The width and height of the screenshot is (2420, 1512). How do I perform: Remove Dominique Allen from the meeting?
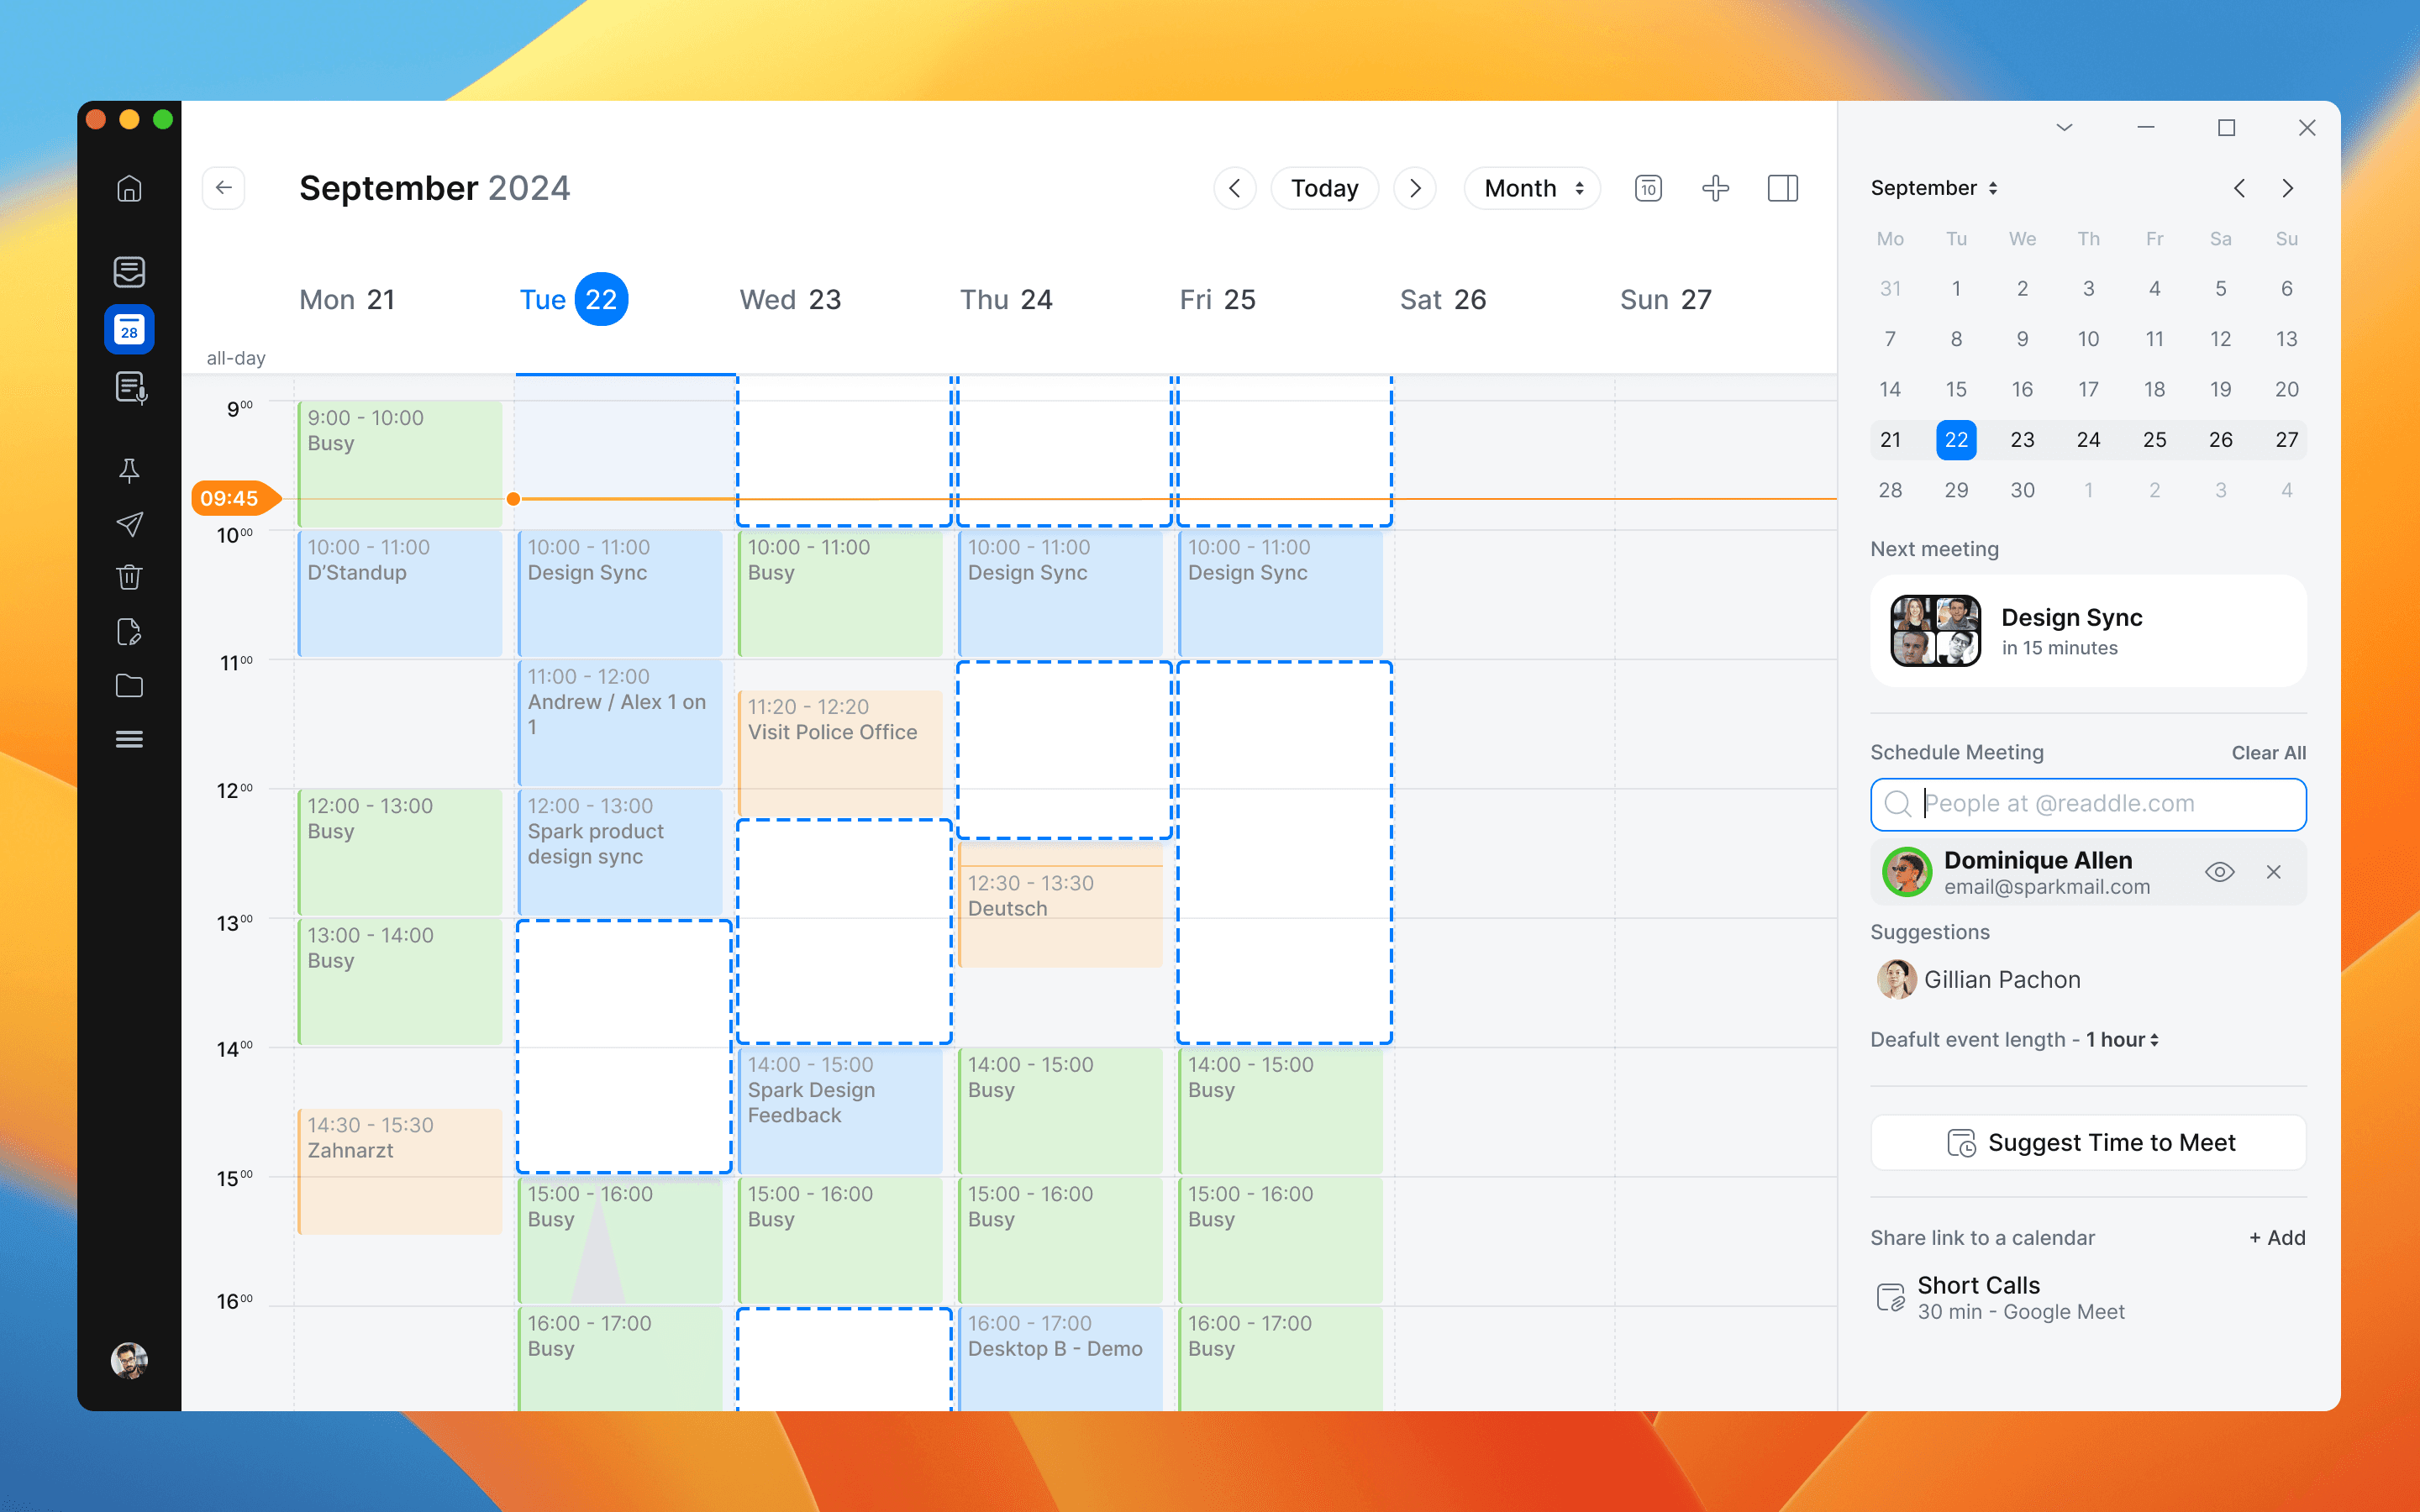point(2273,872)
